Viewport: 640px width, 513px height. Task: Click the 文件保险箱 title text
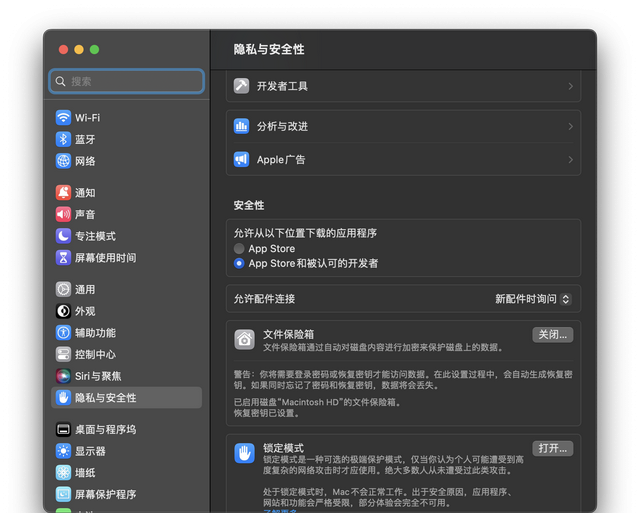288,334
